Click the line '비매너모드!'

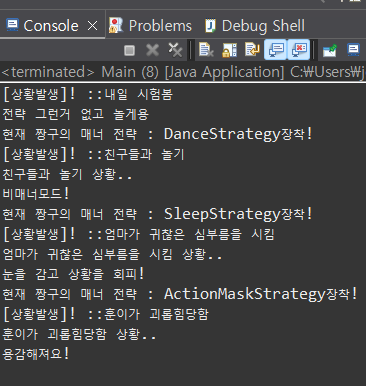coord(36,194)
